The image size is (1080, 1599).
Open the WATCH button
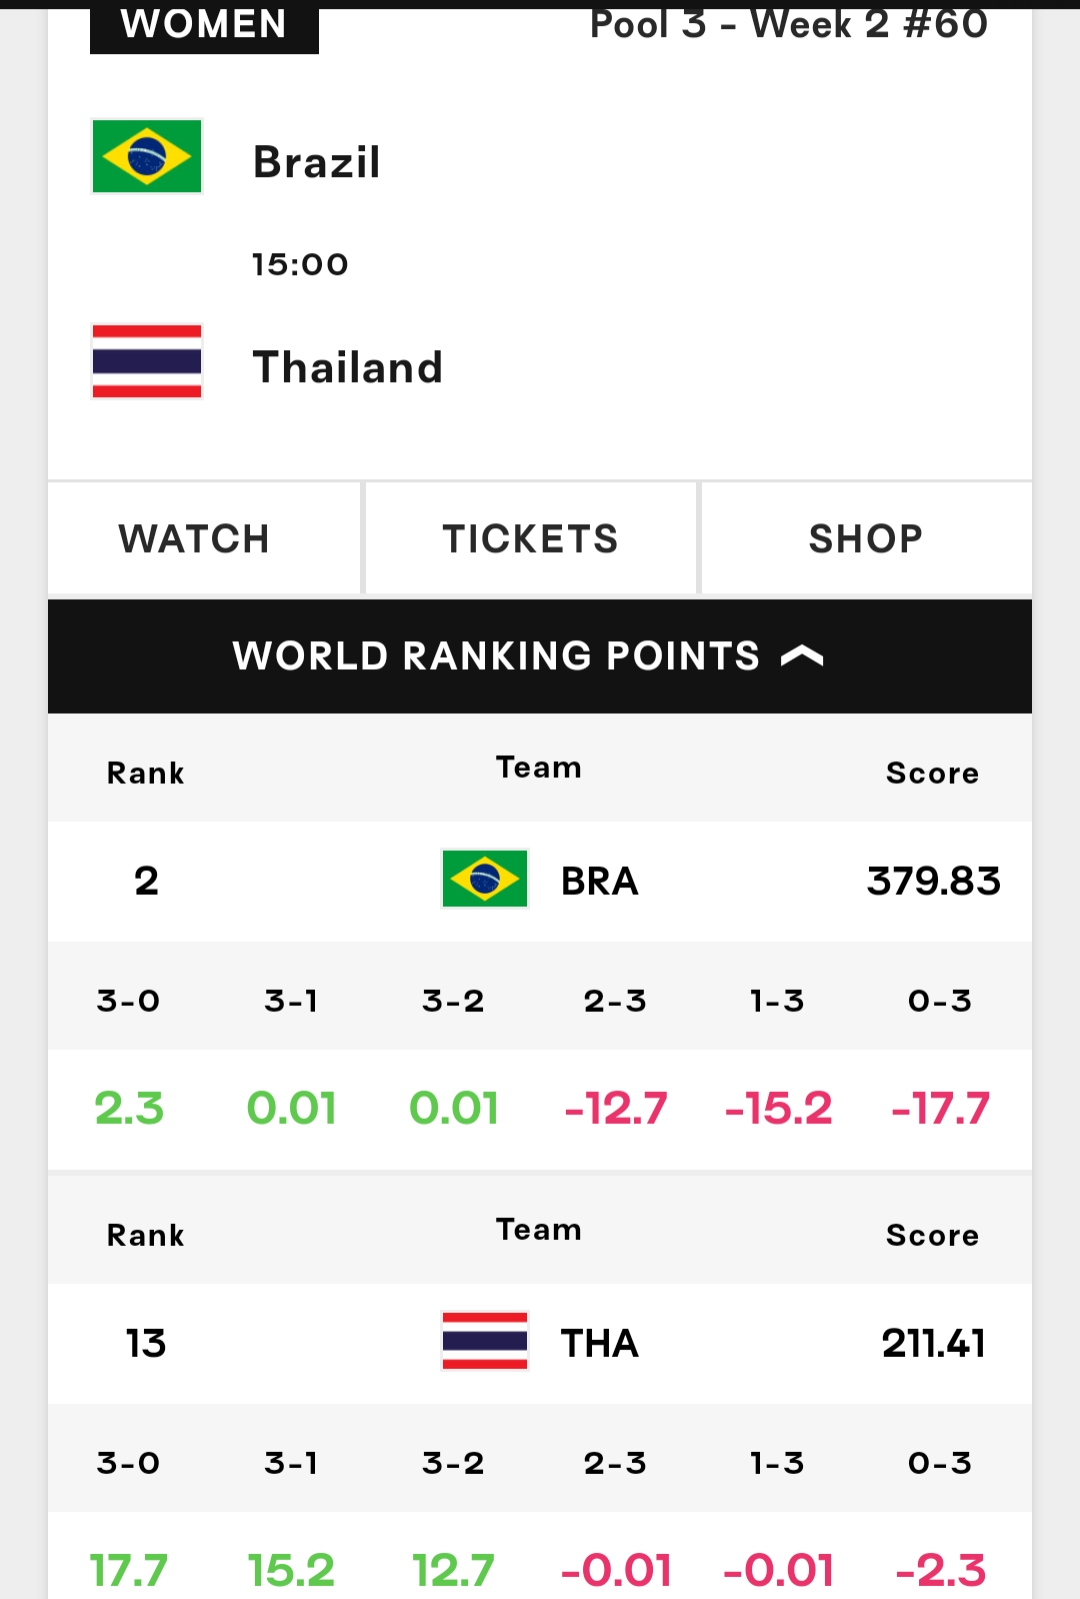tap(194, 539)
